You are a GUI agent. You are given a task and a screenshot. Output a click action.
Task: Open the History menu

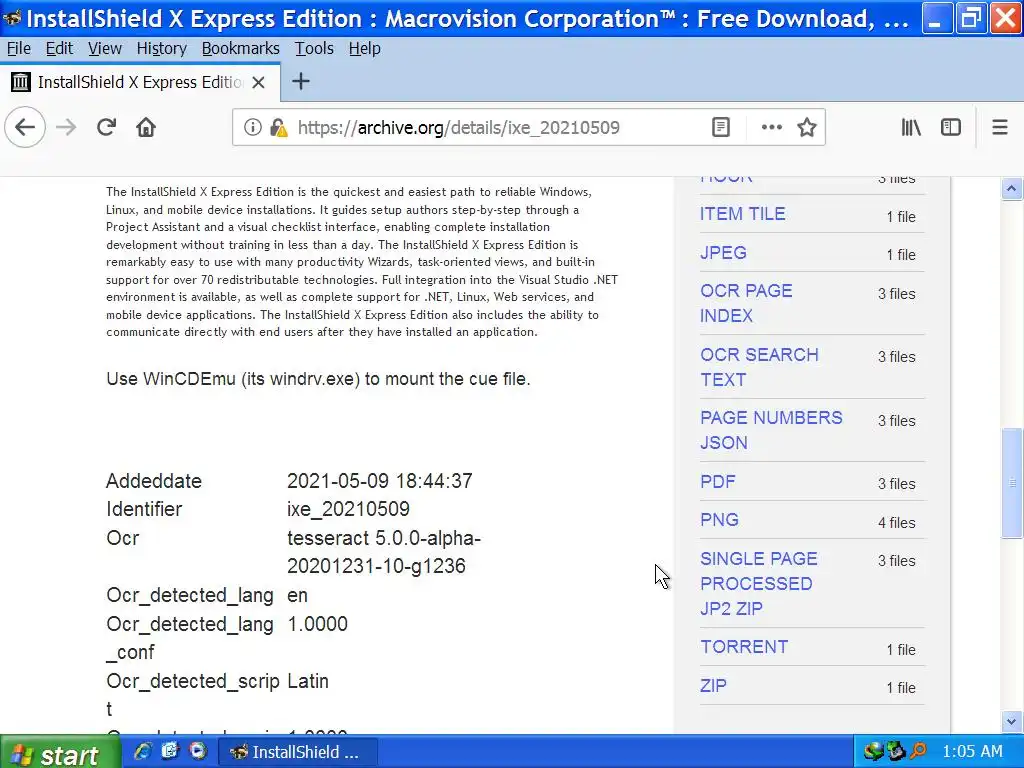point(161,48)
